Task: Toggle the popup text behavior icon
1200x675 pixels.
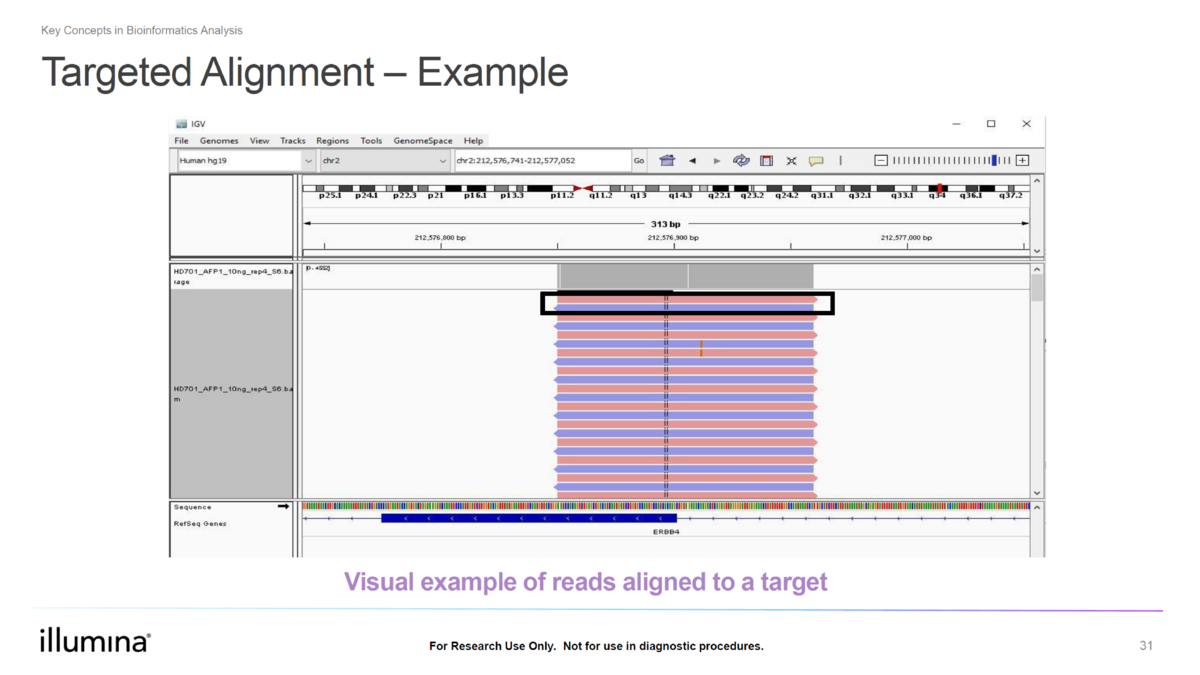Action: [816, 160]
